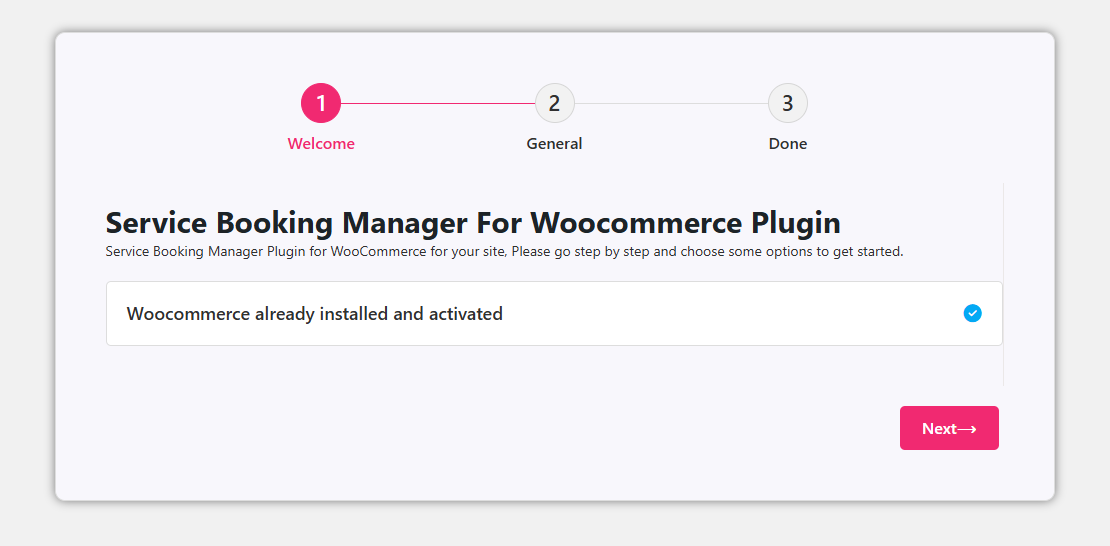Click the arrow icon on Next button
Screen dimensions: 1110x546
tap(967, 429)
